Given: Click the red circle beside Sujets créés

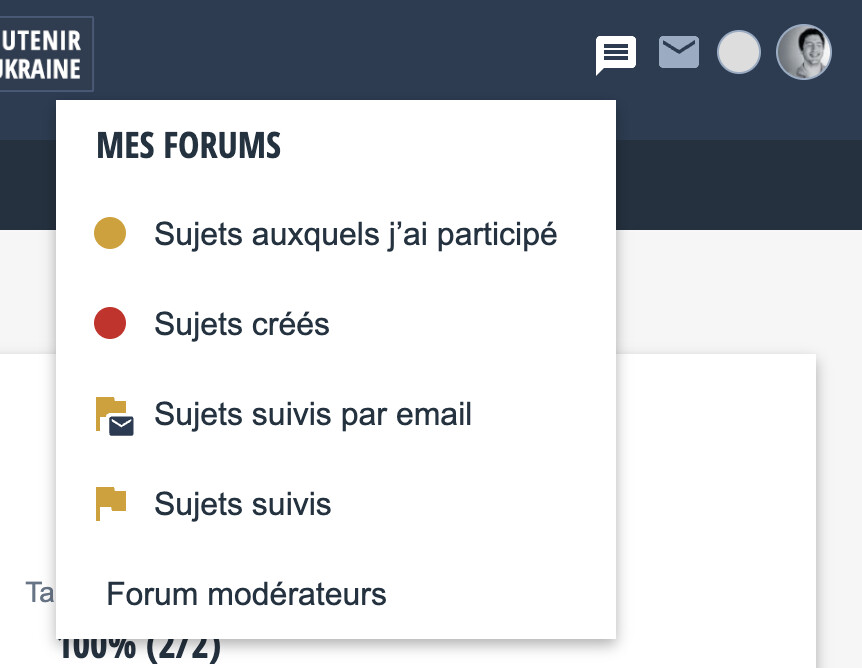Looking at the screenshot, I should (x=110, y=324).
